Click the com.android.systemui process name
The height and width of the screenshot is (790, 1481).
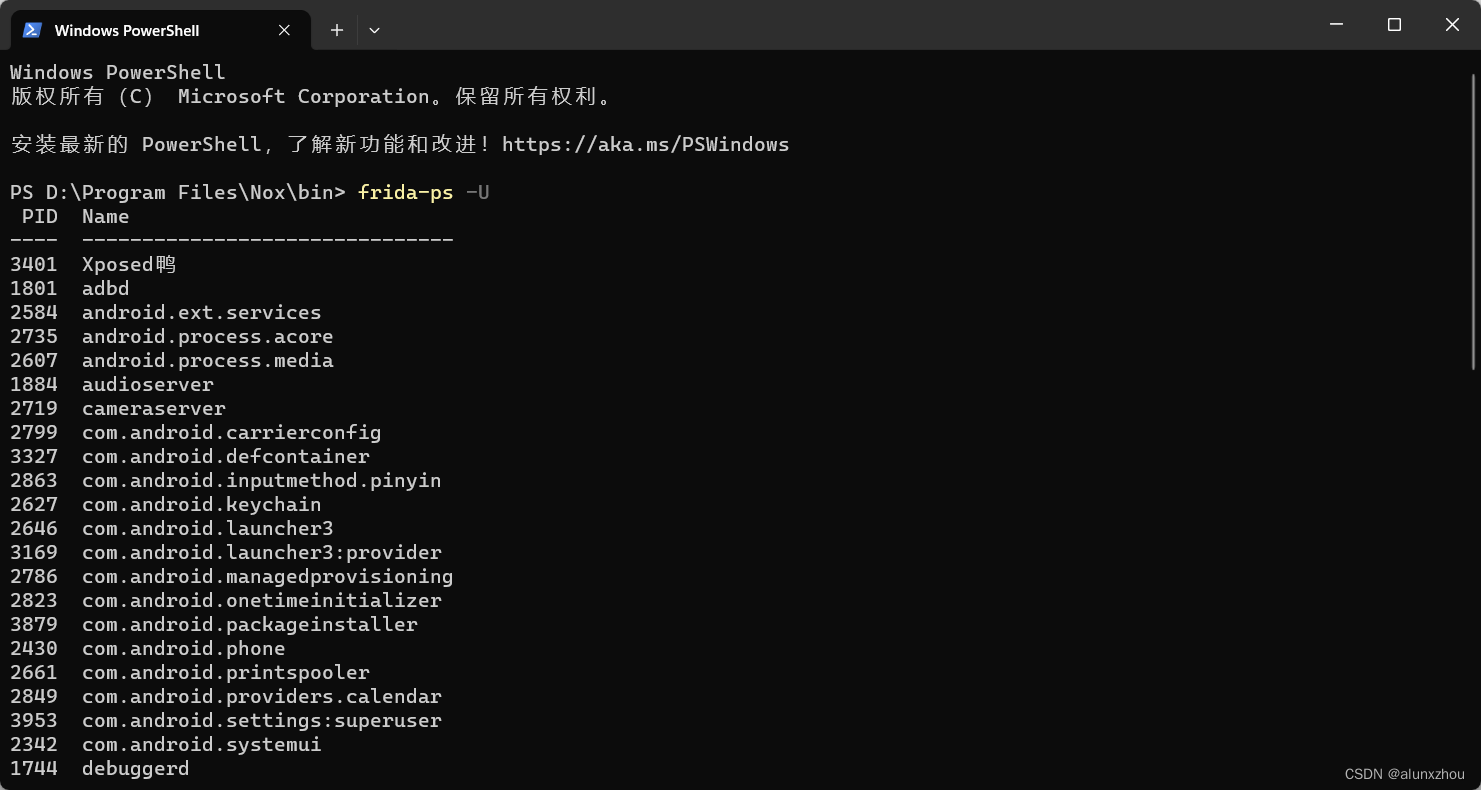(201, 744)
